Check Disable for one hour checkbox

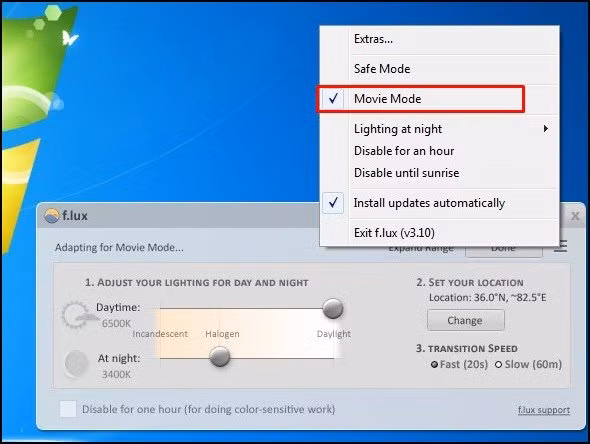click(x=68, y=409)
